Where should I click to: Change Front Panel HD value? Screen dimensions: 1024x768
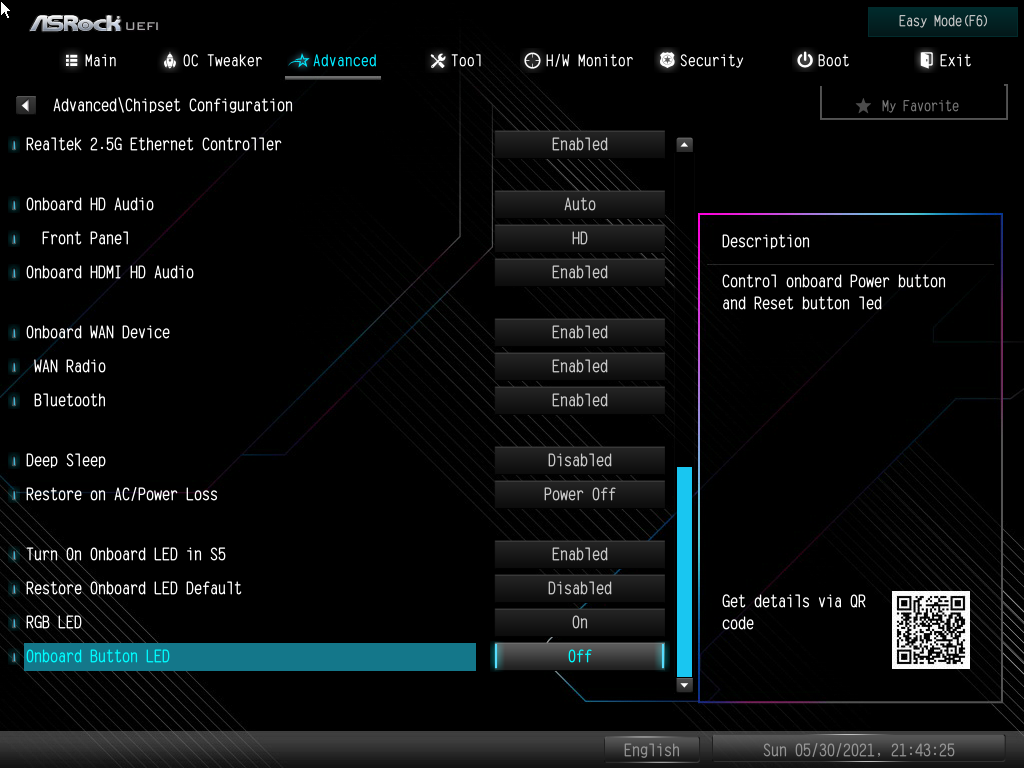pos(579,238)
